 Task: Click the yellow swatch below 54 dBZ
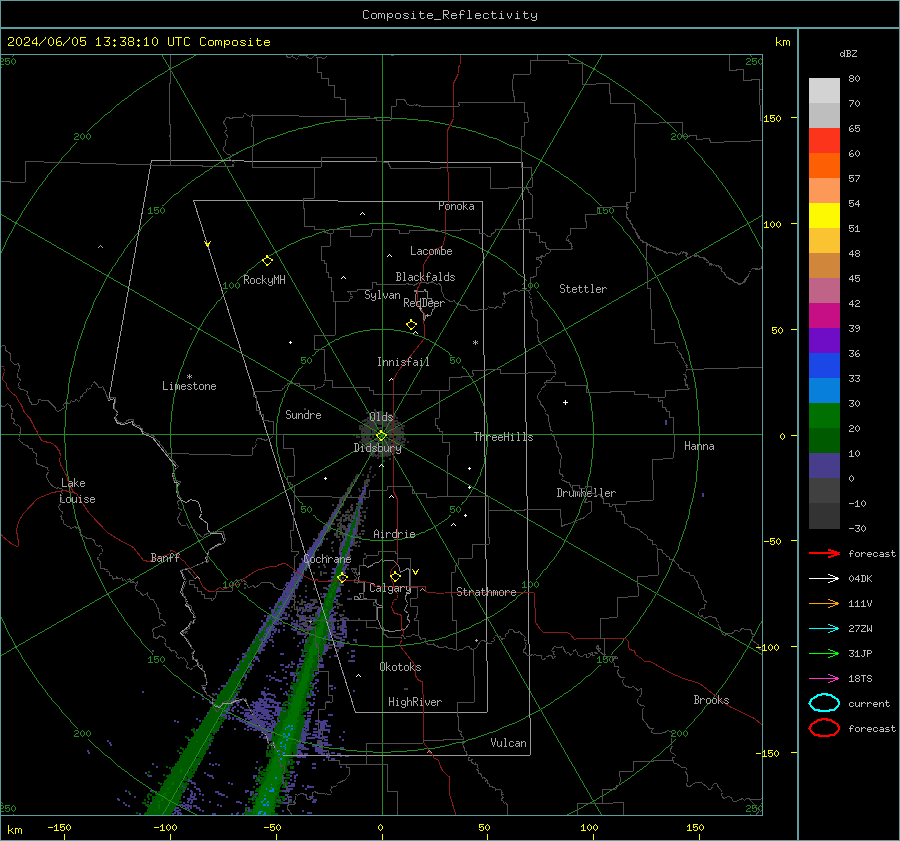(x=824, y=216)
